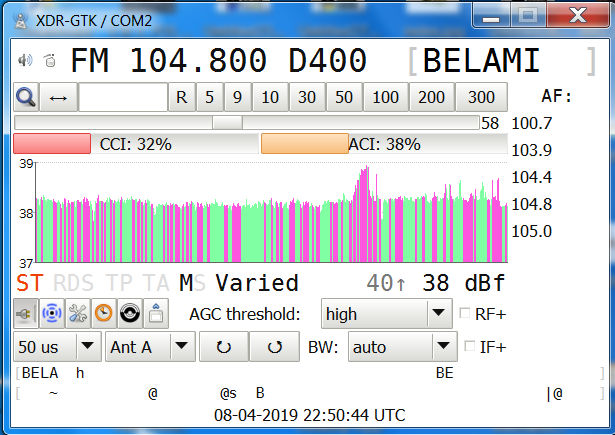Image resolution: width=615 pixels, height=435 pixels.
Task: Select the 100 kHz step button
Action: (x=385, y=97)
